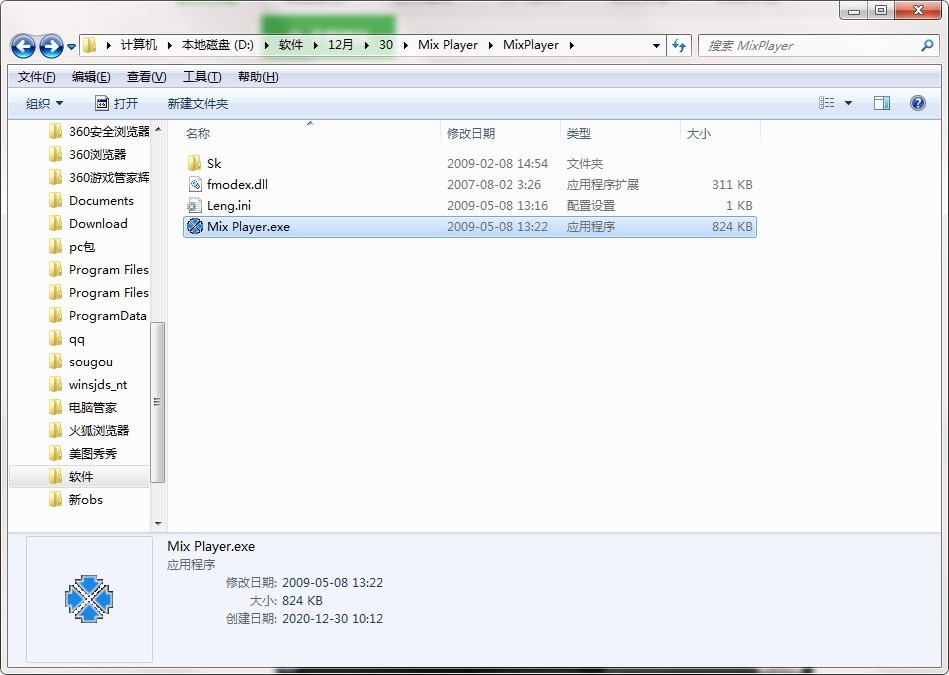Select the Mix Player.exe file icon
This screenshot has width=949, height=675.
point(194,226)
